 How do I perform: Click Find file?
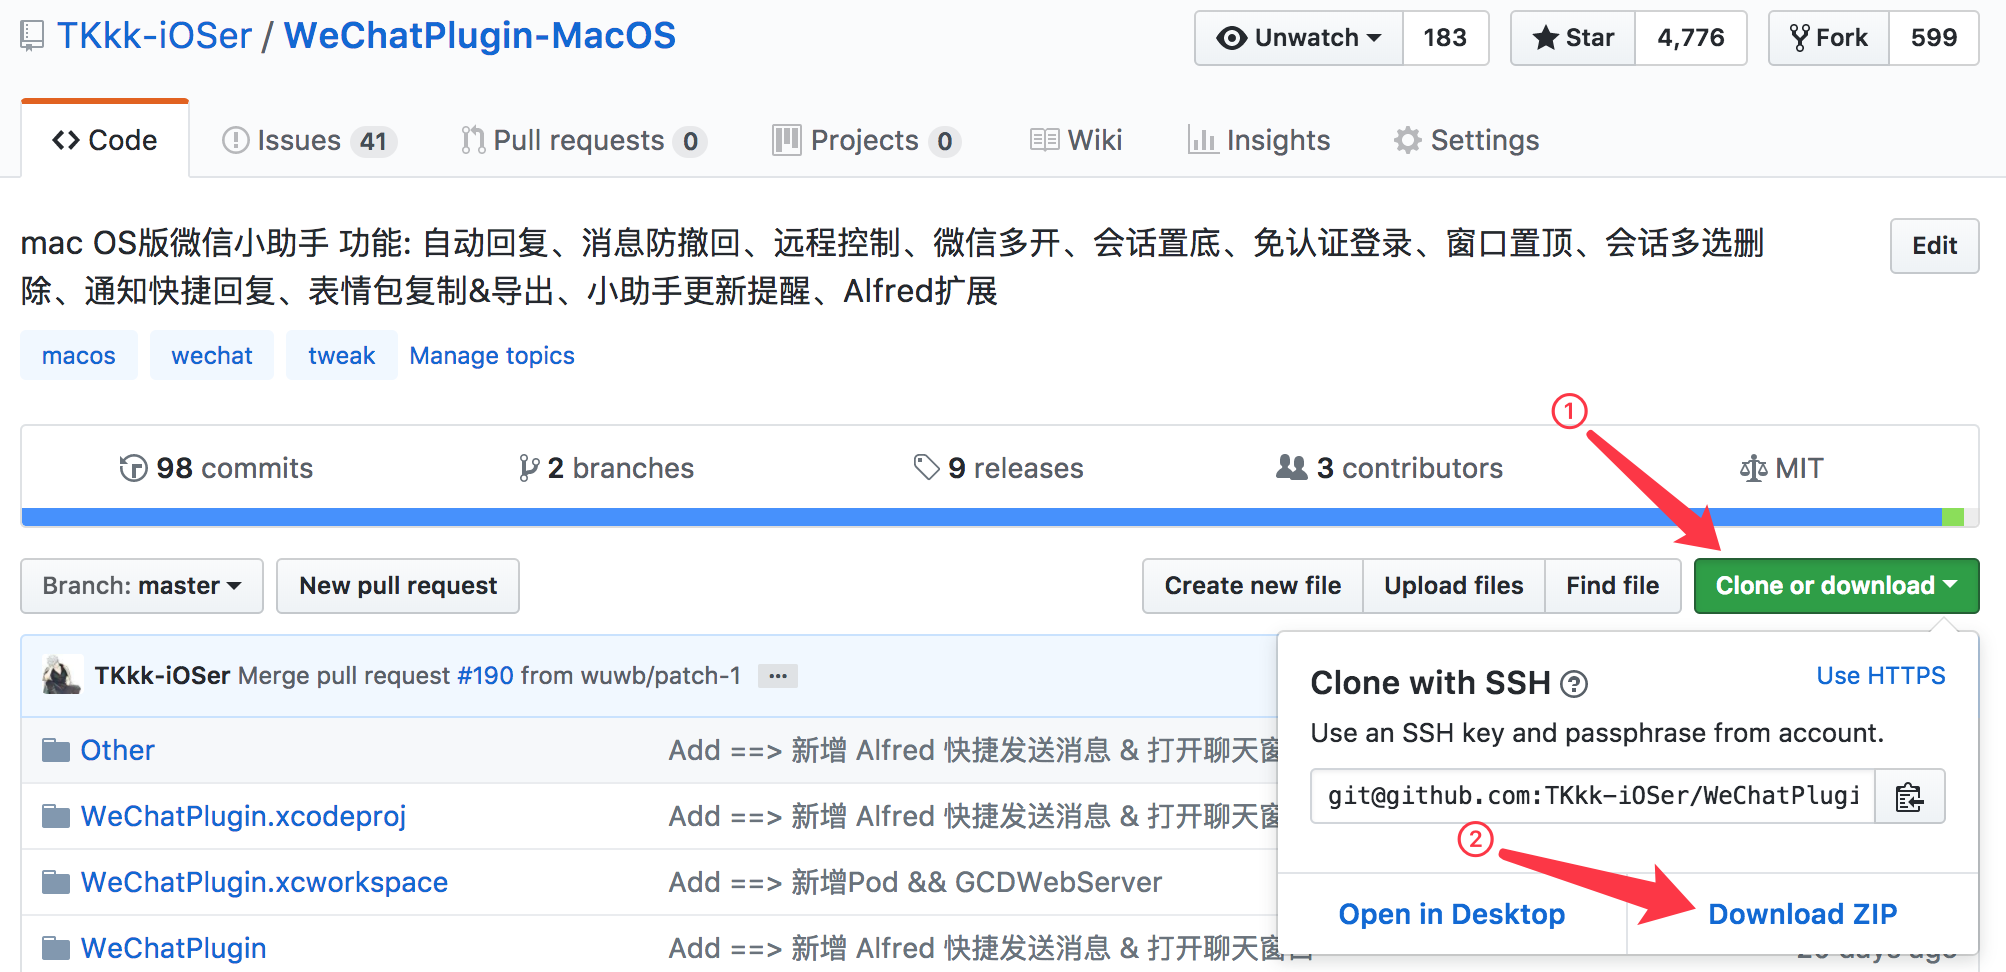click(x=1613, y=586)
